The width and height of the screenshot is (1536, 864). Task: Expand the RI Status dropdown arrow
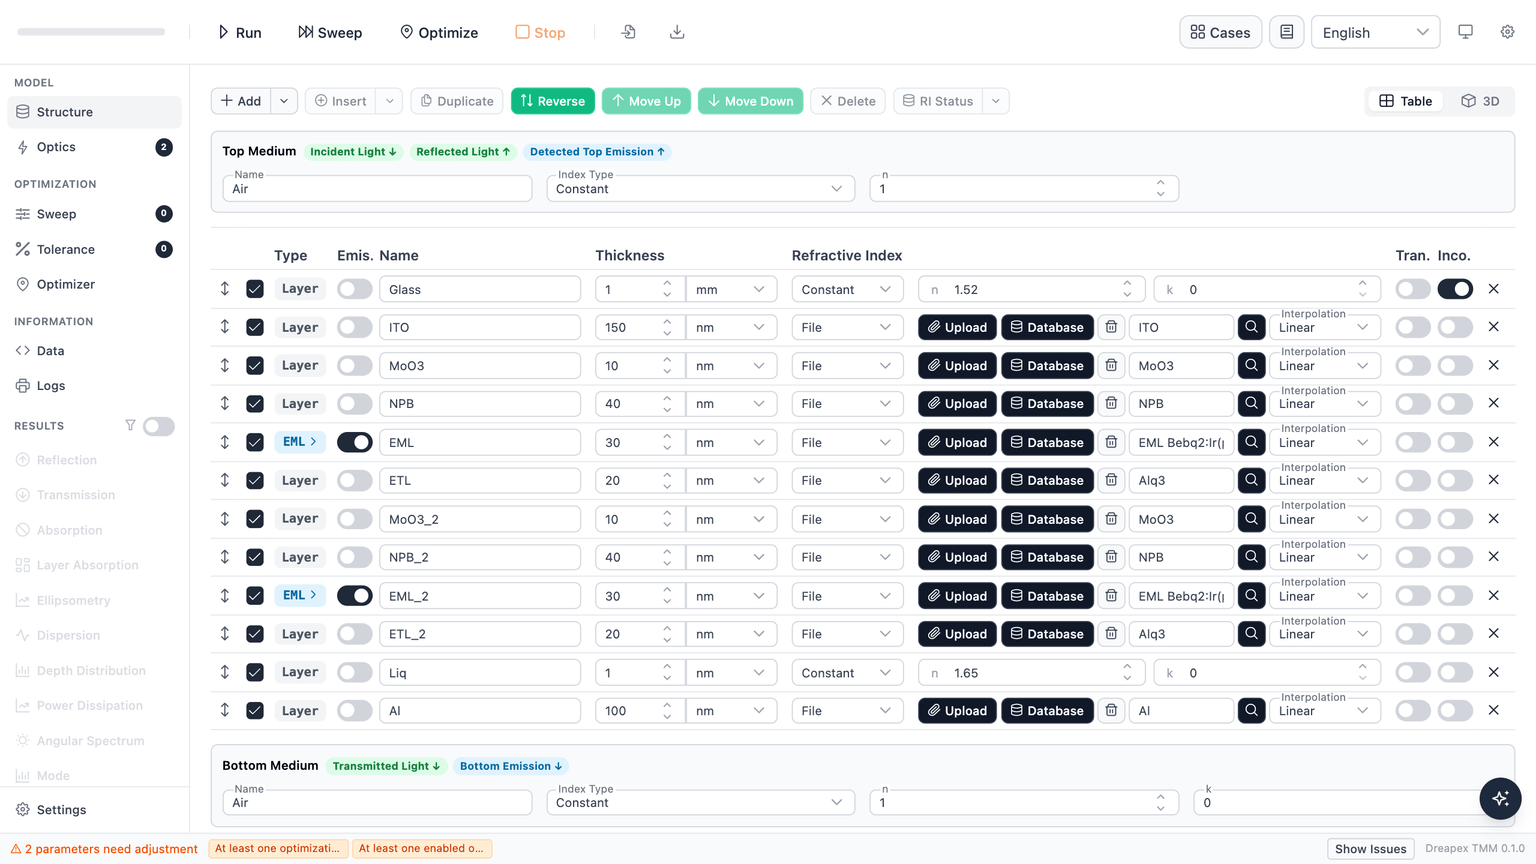(996, 101)
